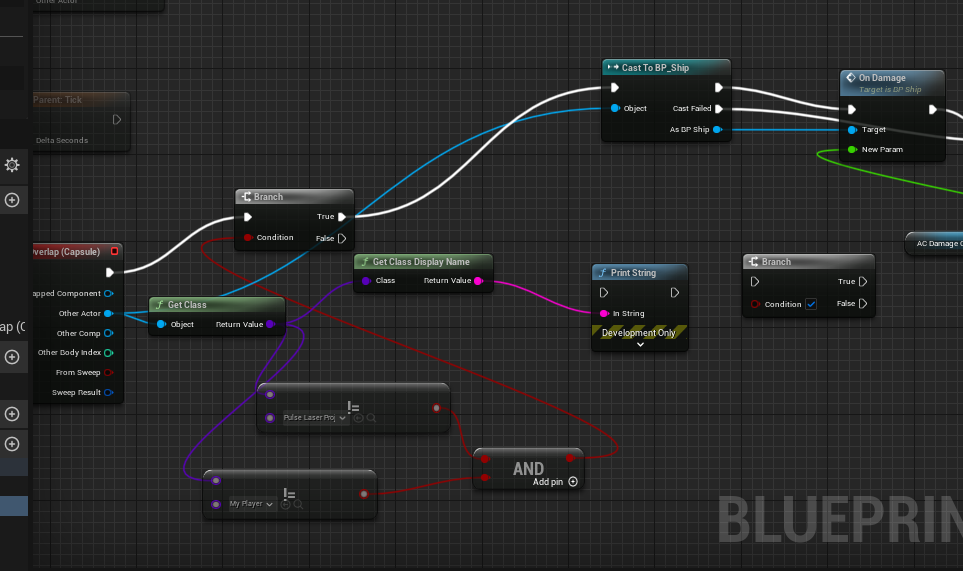Screen dimensions: 963x571
Task: Click the first plus icon below the gear
Action: [12, 200]
